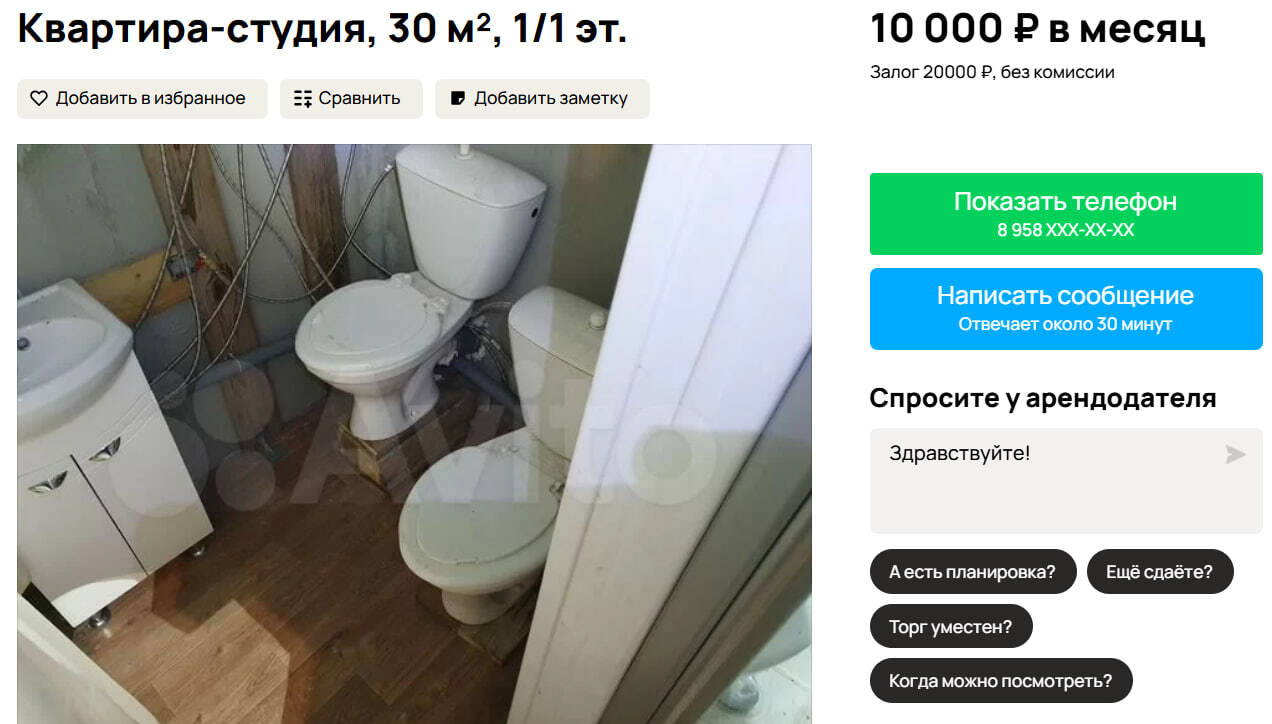Send the message with the arrow icon
This screenshot has width=1272, height=724.
point(1235,455)
